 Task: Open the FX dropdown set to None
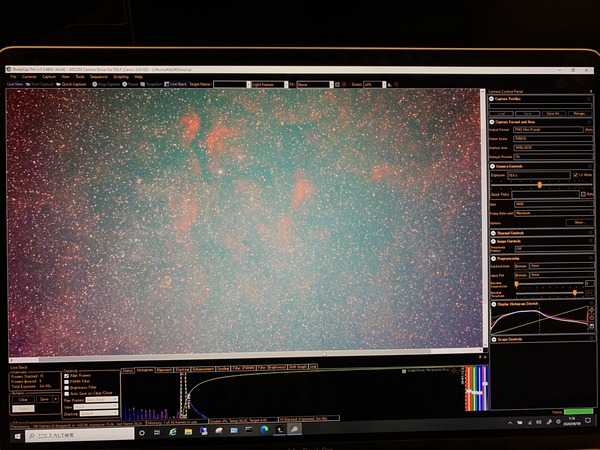[315, 85]
